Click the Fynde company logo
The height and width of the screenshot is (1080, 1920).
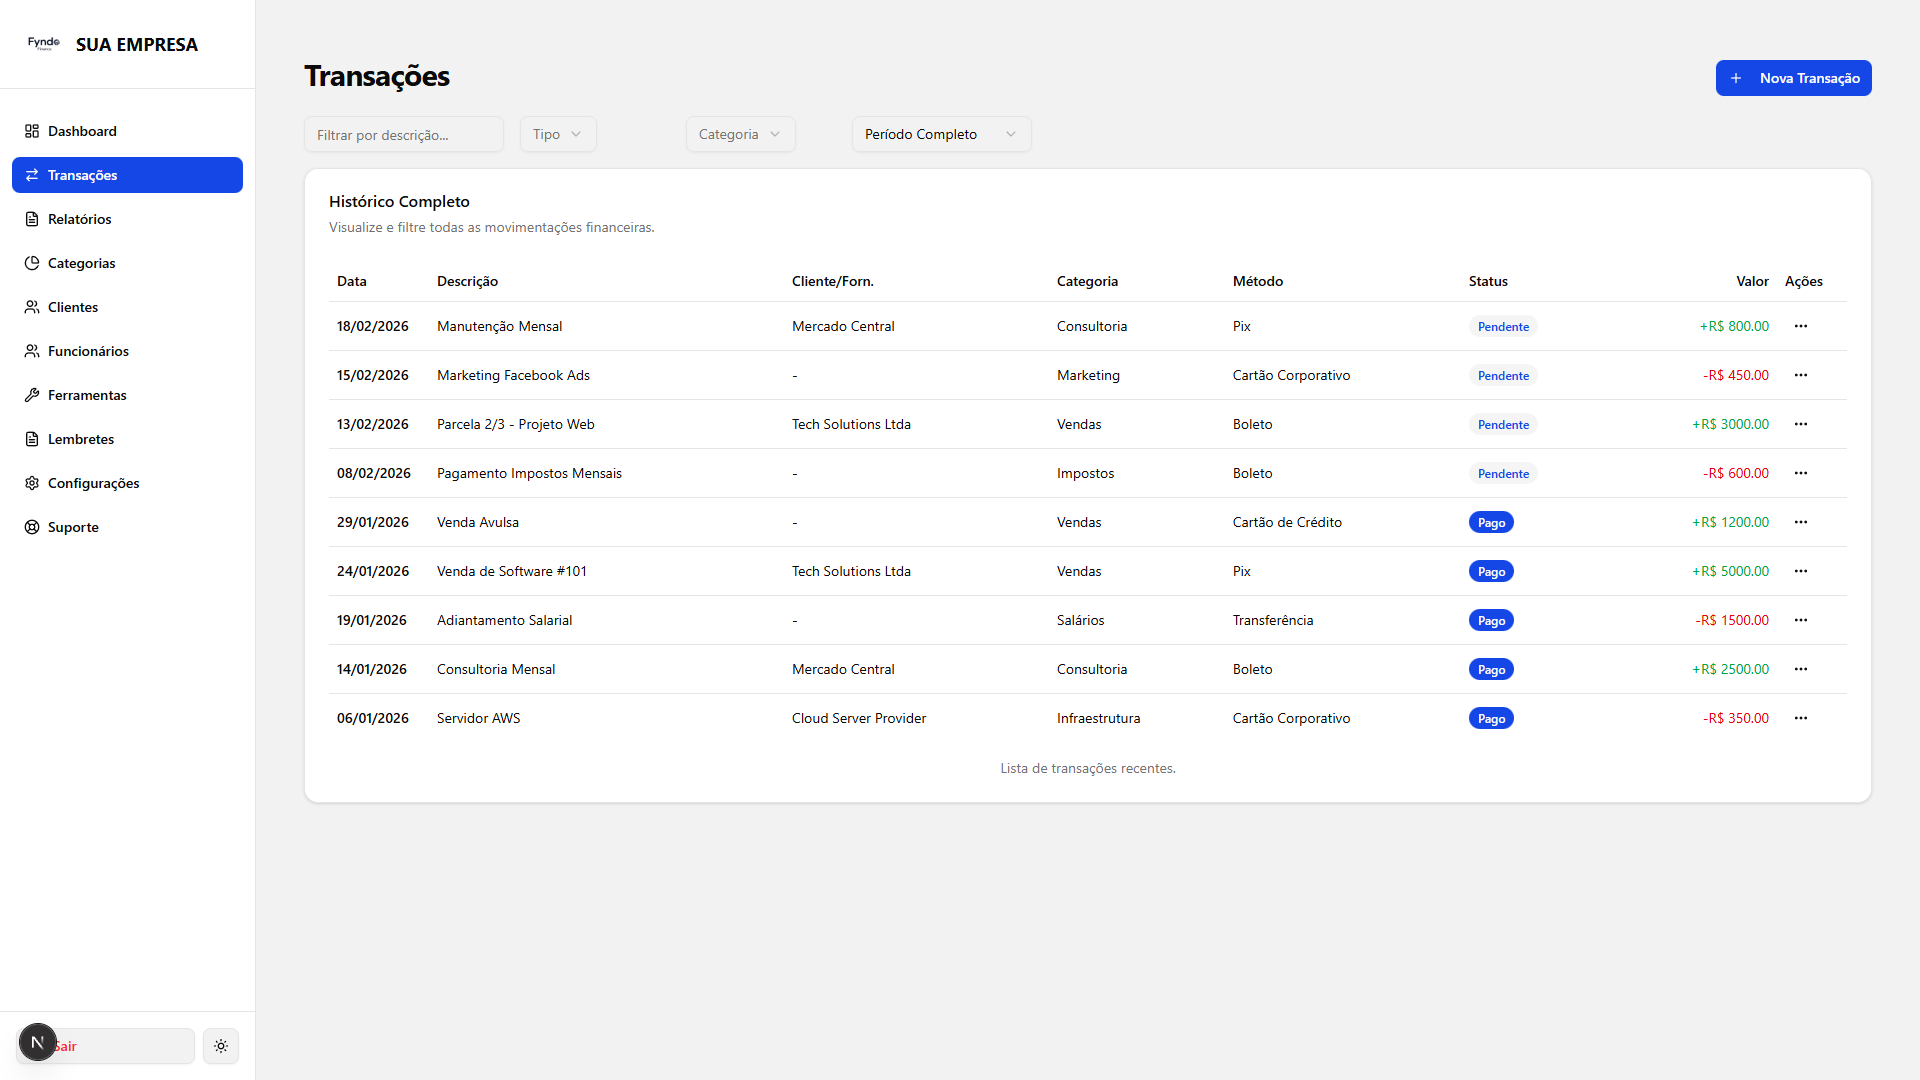coord(44,44)
